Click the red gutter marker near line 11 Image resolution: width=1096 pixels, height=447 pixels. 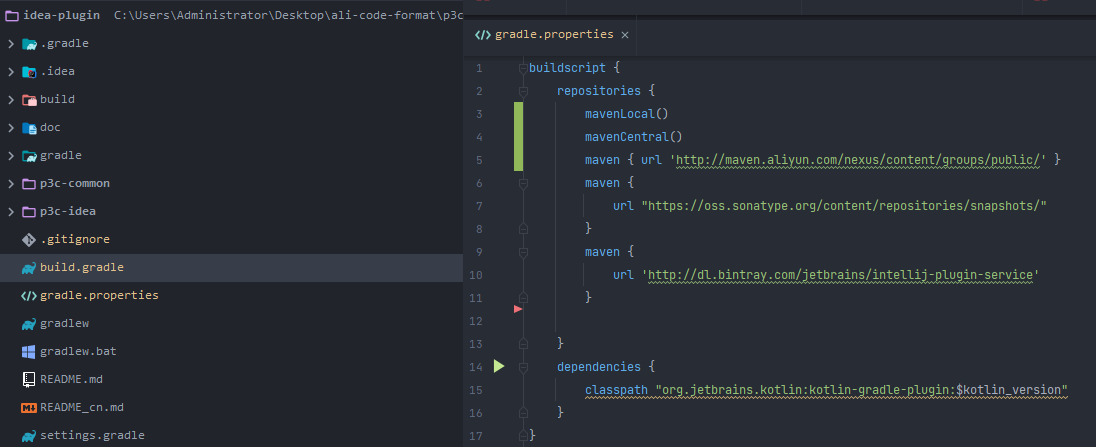(x=518, y=309)
